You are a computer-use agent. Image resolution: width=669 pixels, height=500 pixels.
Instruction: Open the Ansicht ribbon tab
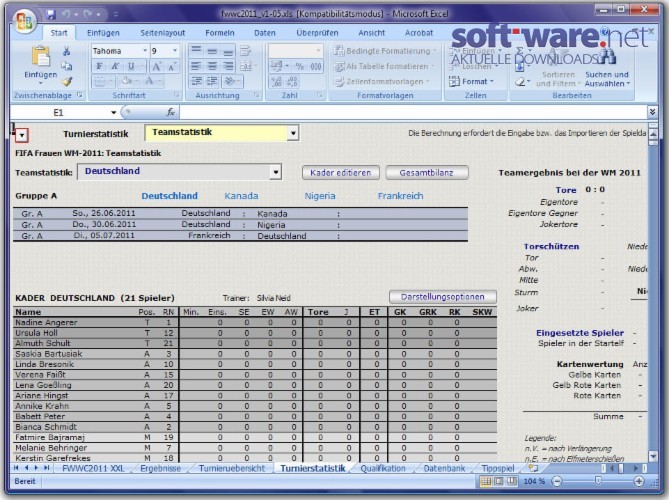(371, 33)
